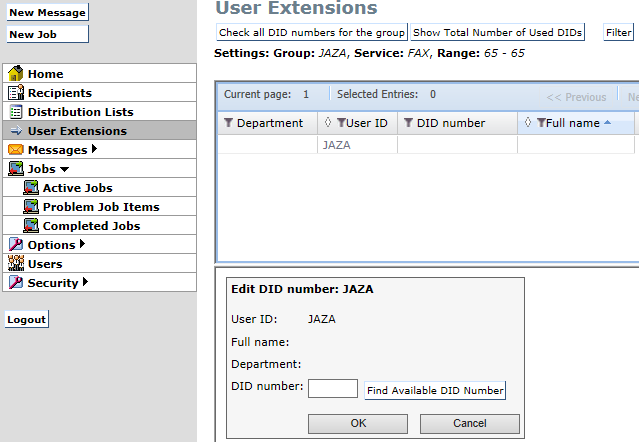Click the Messages envelope icon

(x=15, y=150)
